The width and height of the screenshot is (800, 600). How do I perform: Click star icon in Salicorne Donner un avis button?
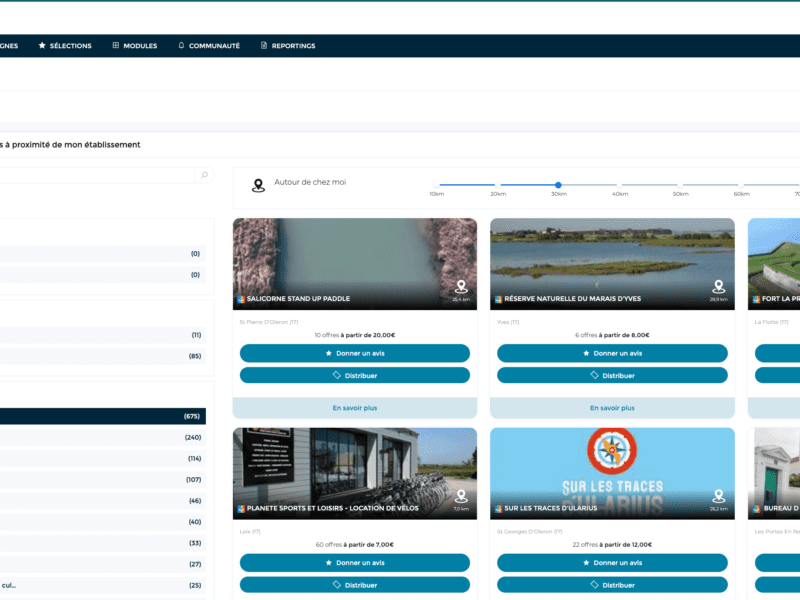click(x=329, y=353)
